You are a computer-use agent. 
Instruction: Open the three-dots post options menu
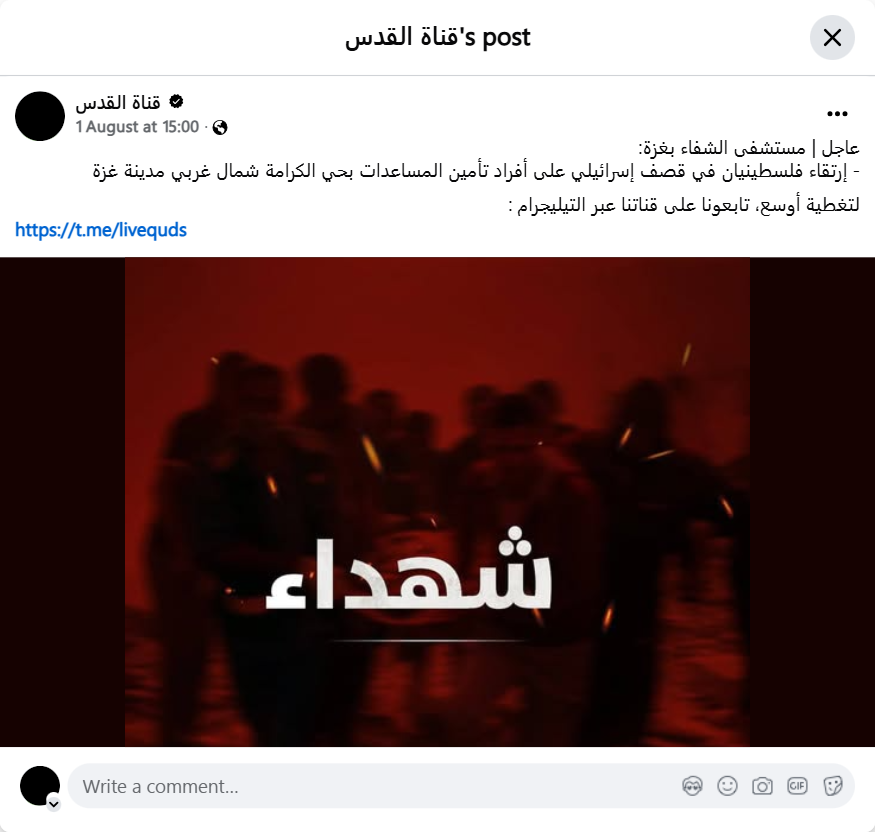pyautogui.click(x=837, y=114)
